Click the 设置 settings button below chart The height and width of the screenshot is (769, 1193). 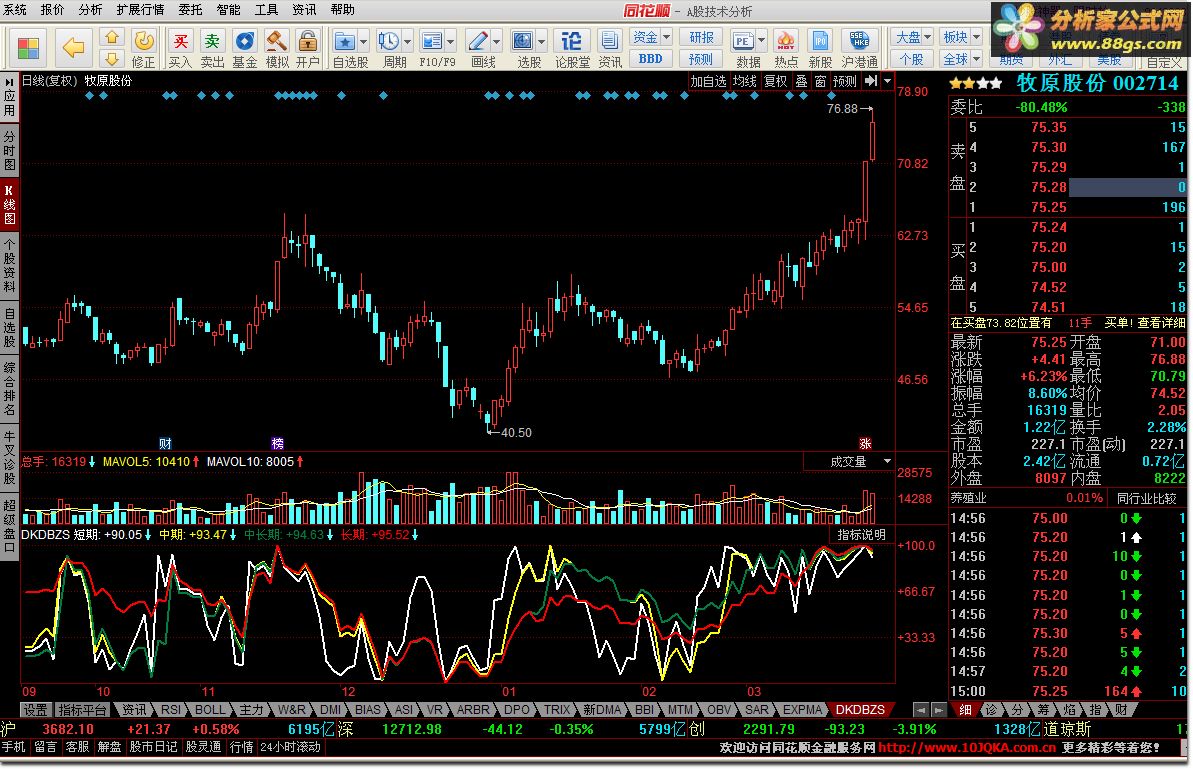coord(35,710)
